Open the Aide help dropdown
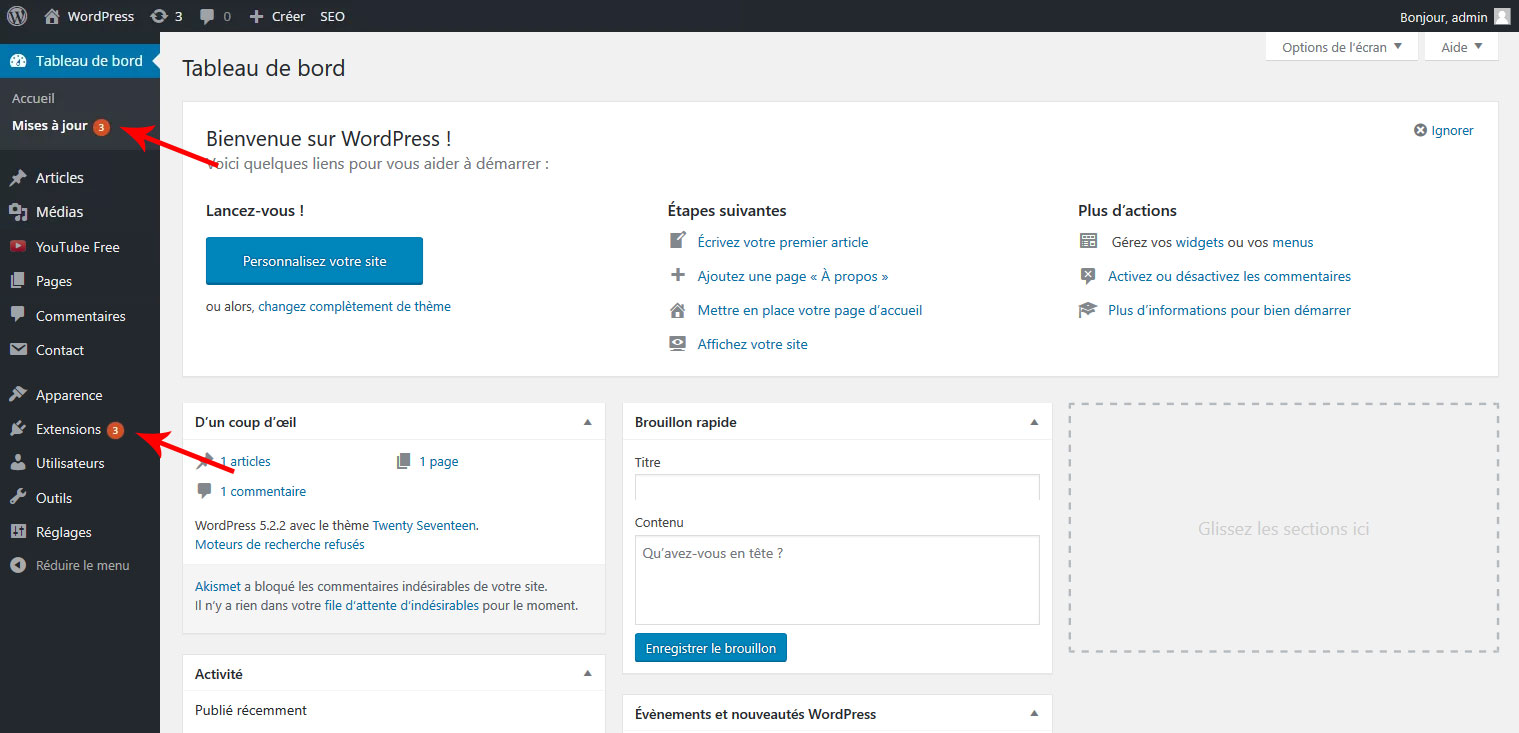The image size is (1519, 733). 1461,47
